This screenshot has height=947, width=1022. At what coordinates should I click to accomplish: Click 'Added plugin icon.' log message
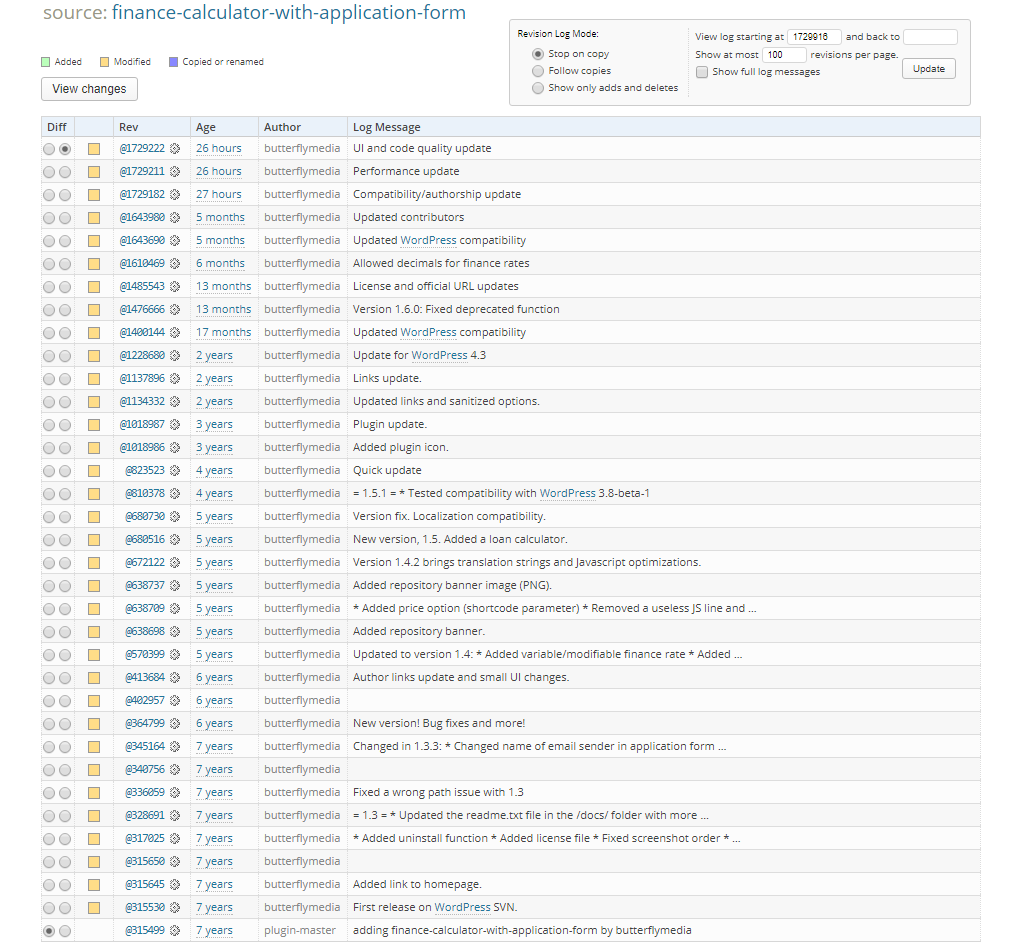(x=401, y=447)
